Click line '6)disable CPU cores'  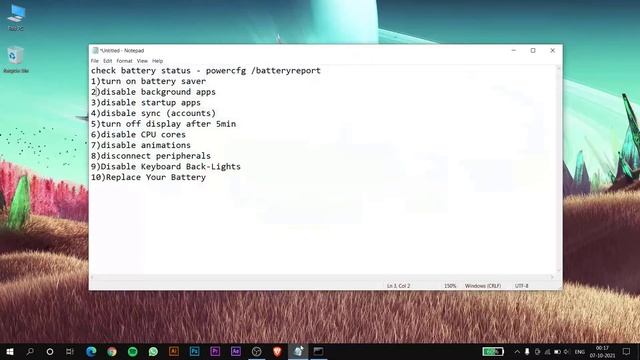pyautogui.click(x=138, y=134)
